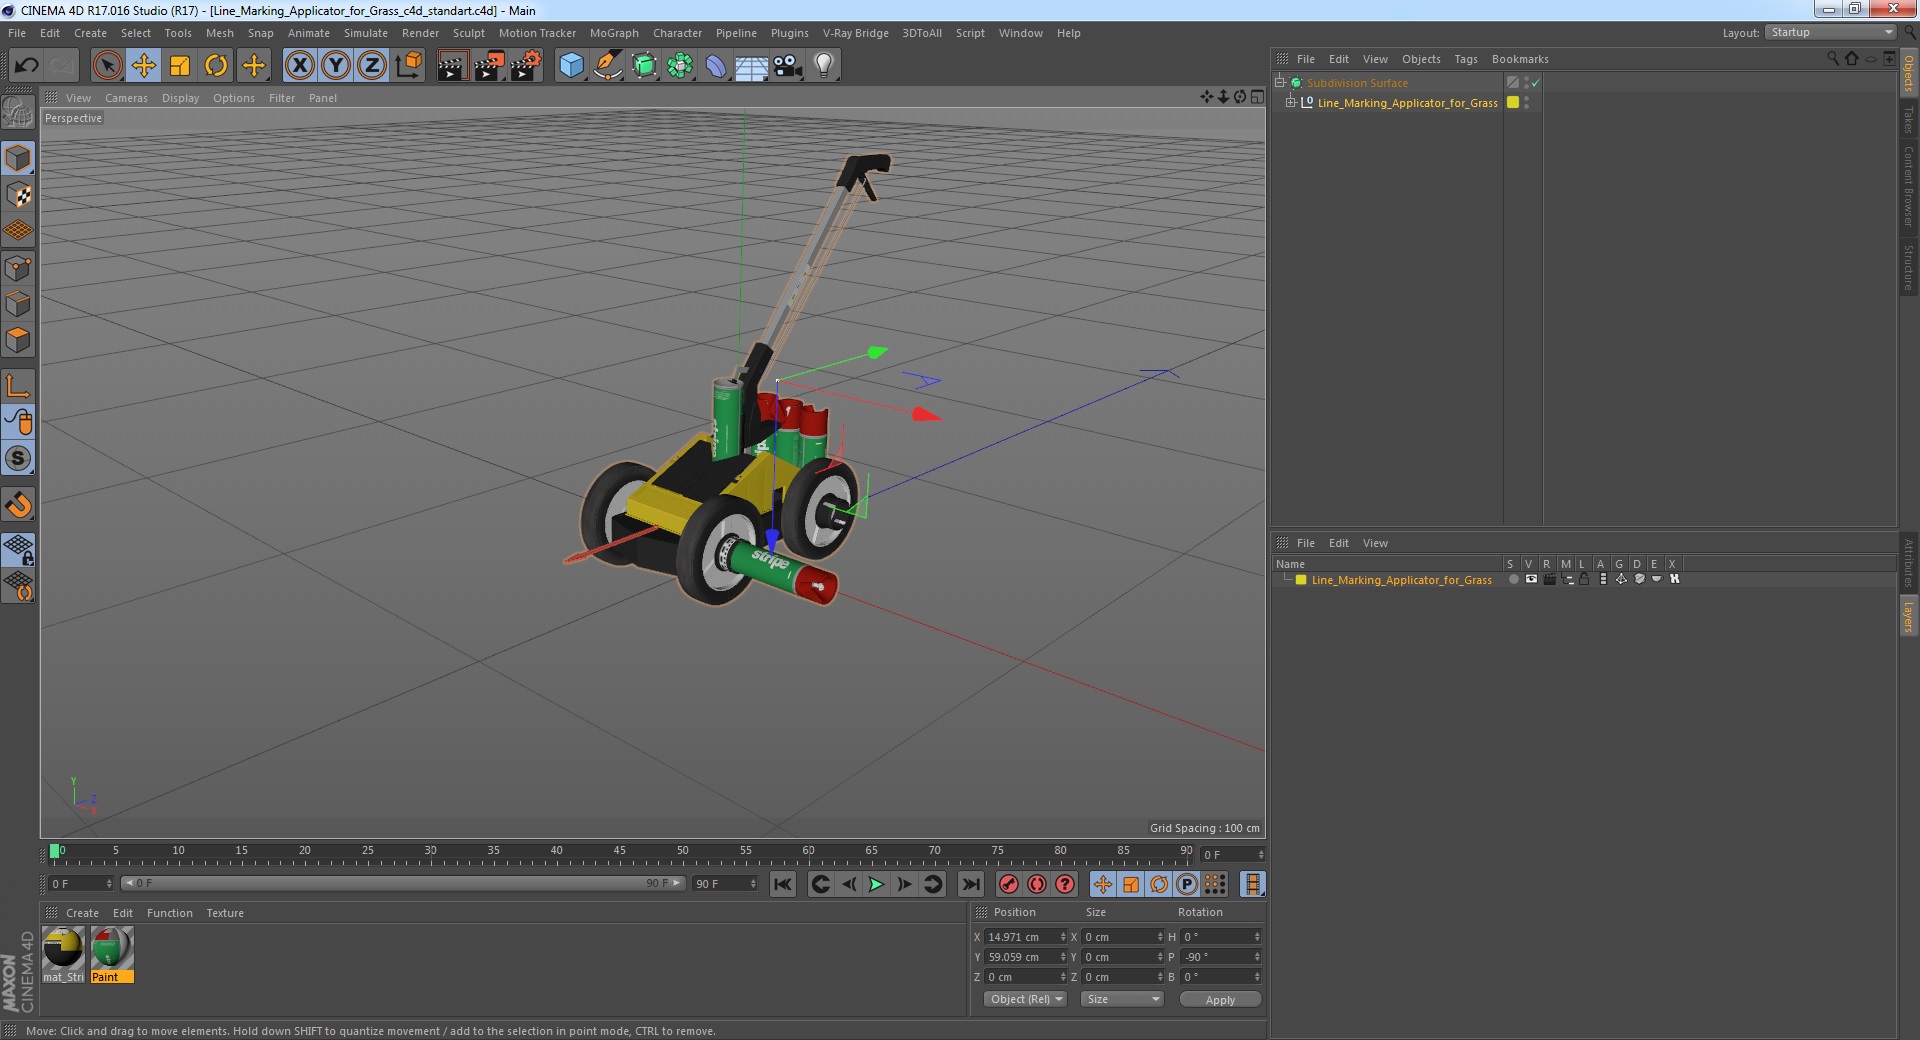Expand Line_Marking_Applicator_for_Grass object

point(1290,102)
